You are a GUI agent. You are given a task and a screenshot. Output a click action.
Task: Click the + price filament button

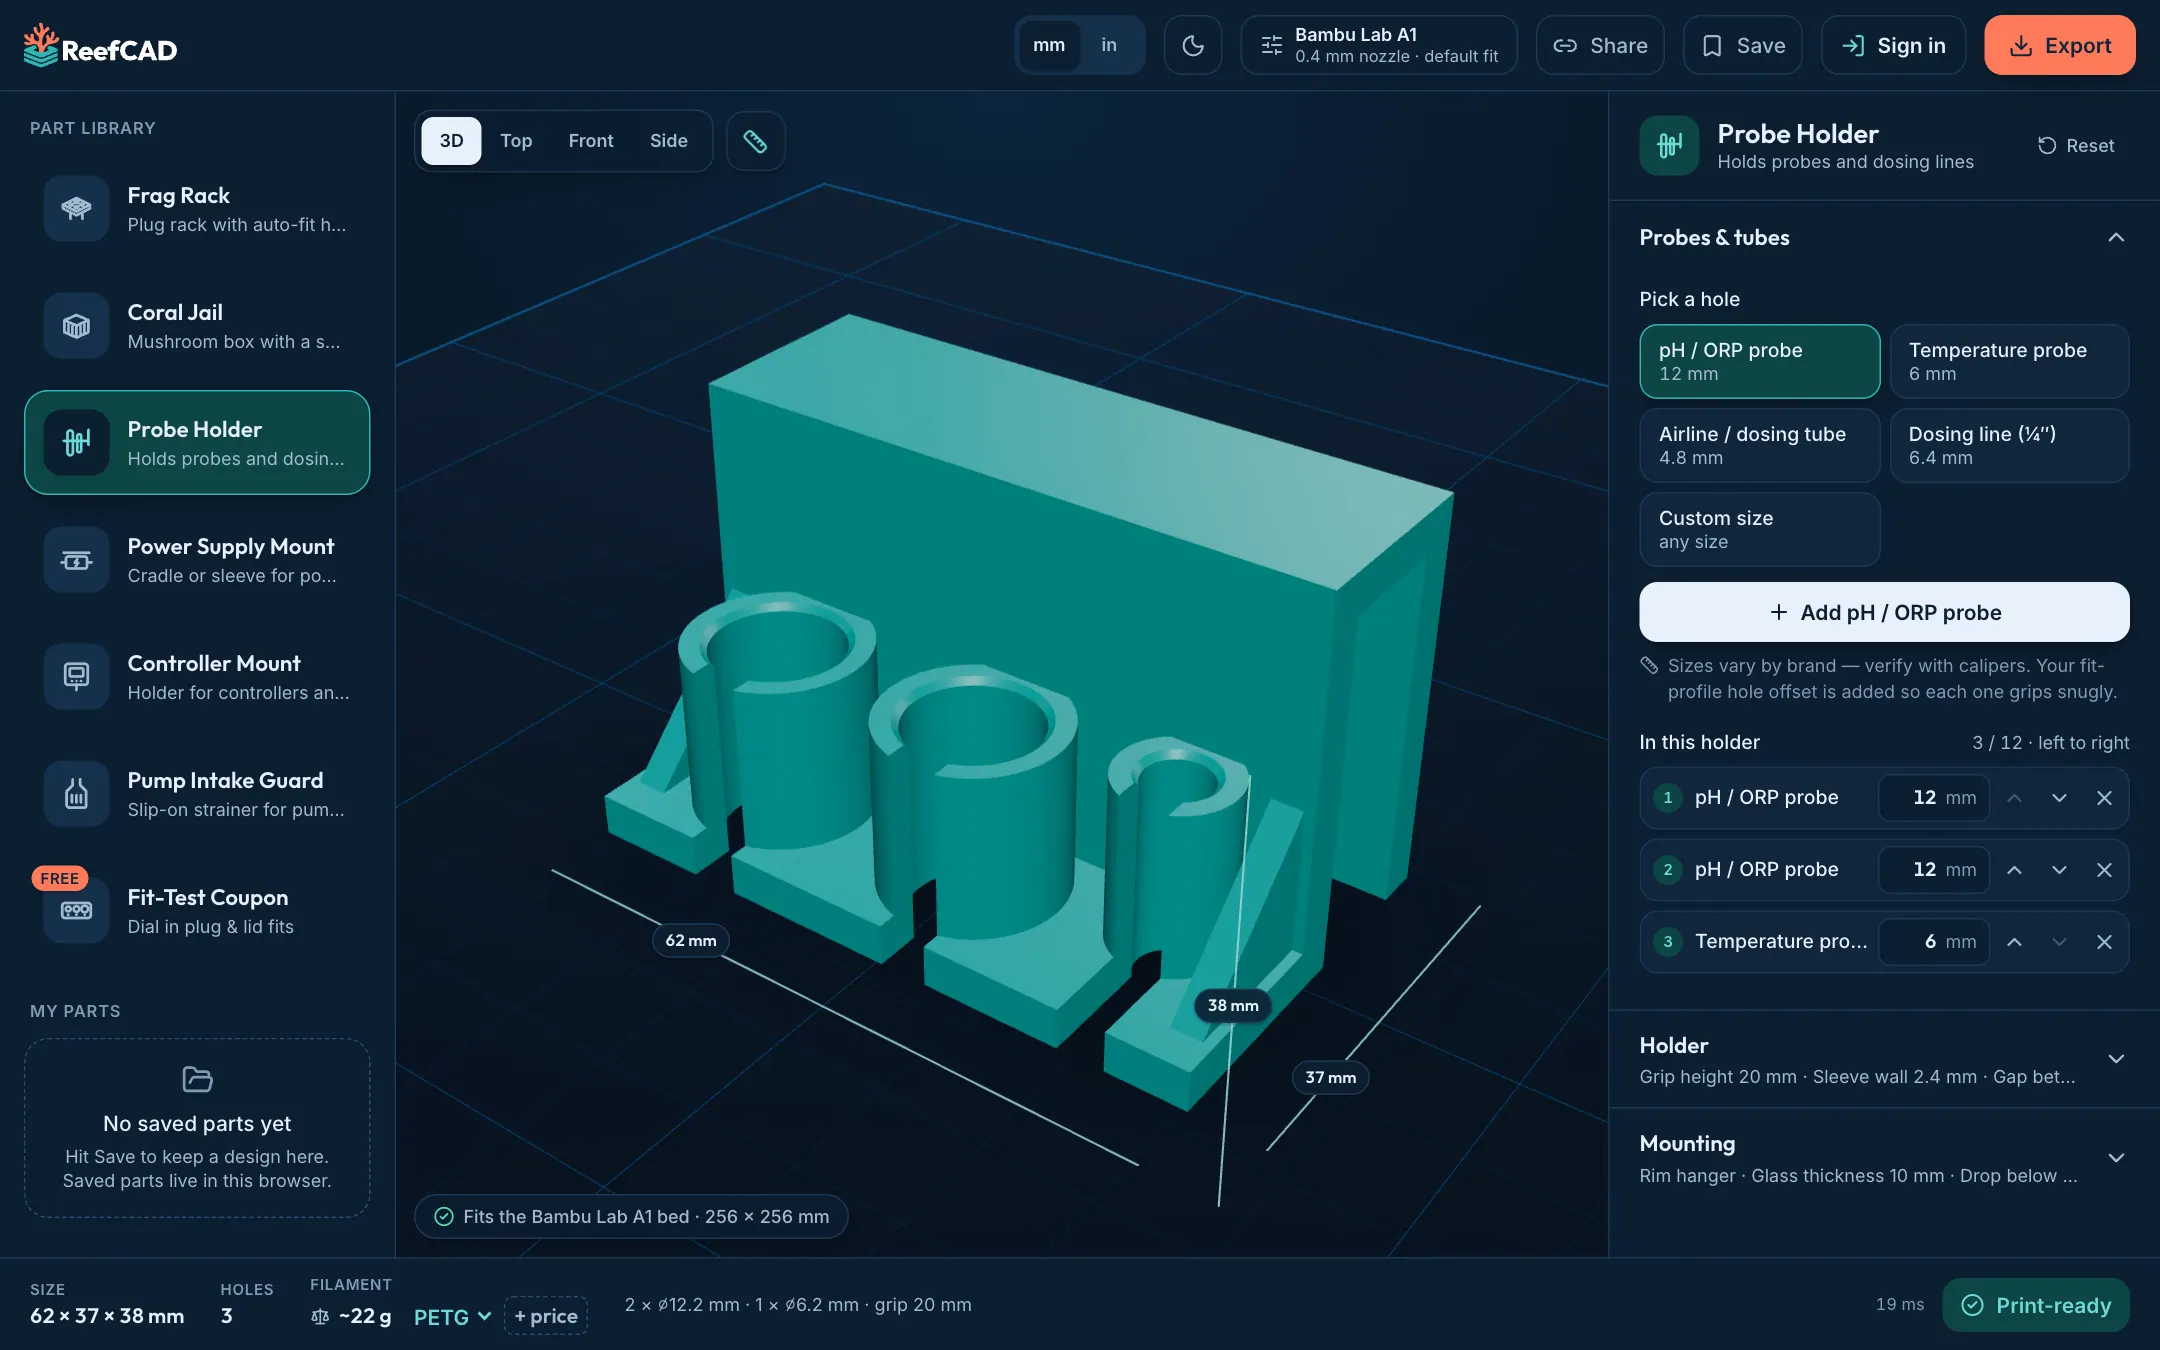click(545, 1316)
